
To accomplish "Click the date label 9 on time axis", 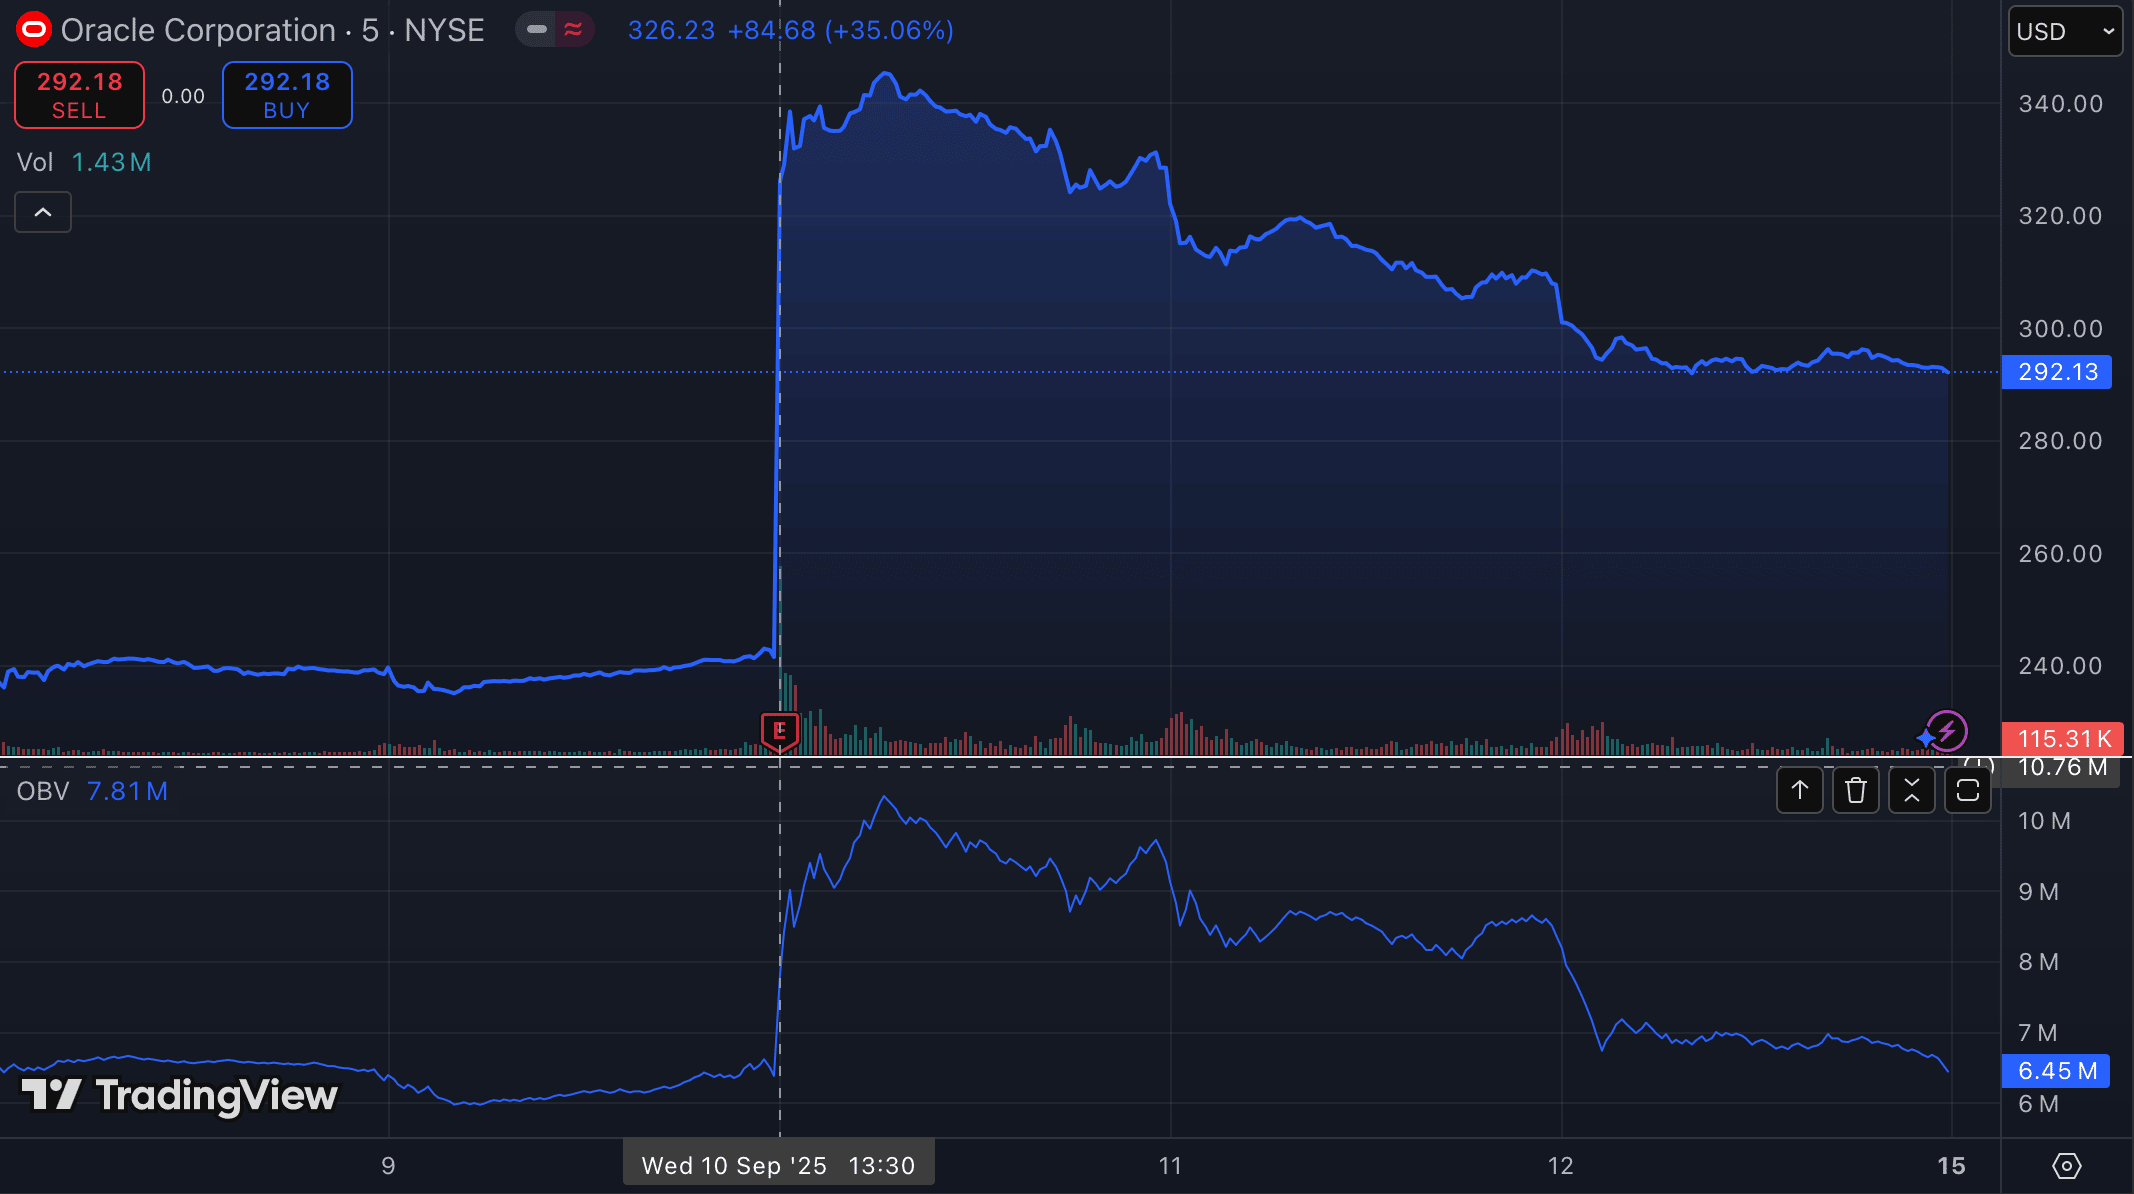I will click(388, 1166).
